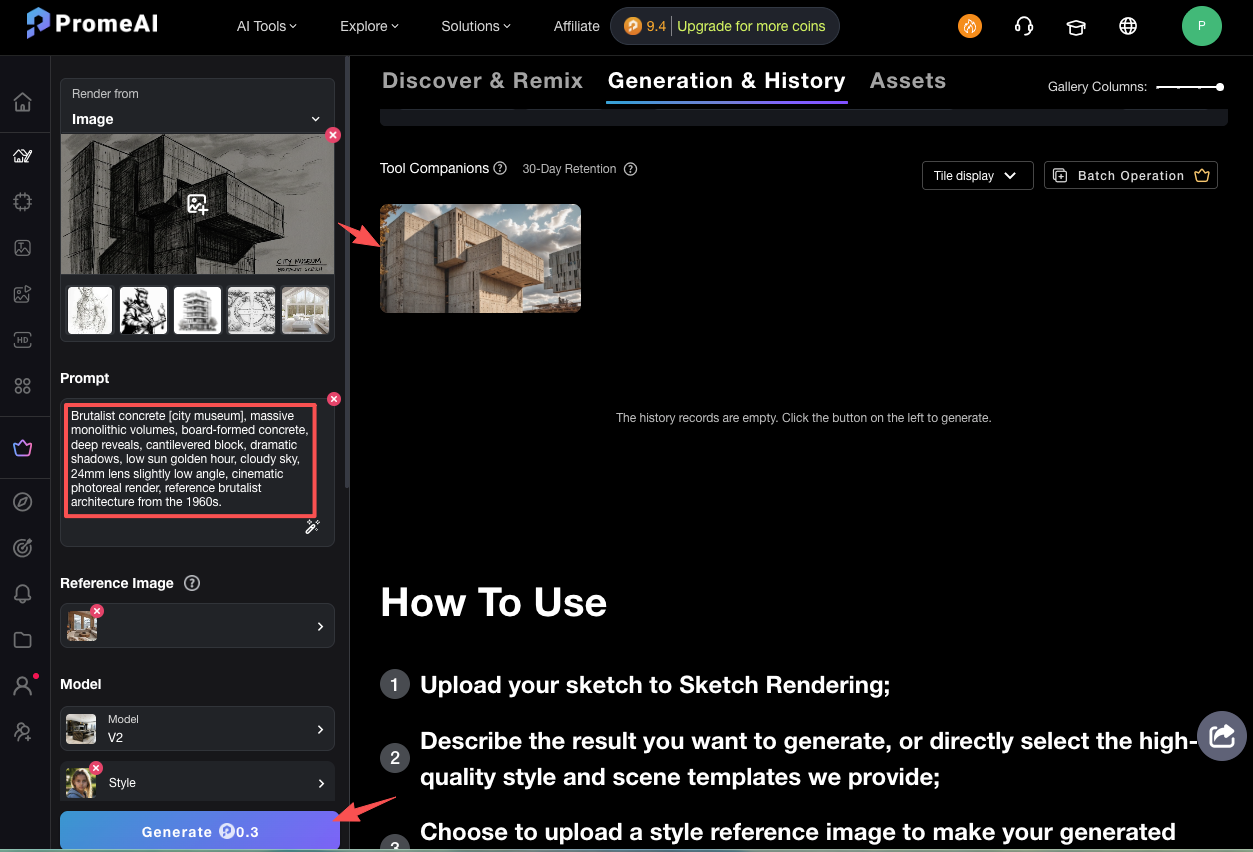This screenshot has height=852, width=1253.
Task: Expand the Style selector
Action: tap(197, 783)
